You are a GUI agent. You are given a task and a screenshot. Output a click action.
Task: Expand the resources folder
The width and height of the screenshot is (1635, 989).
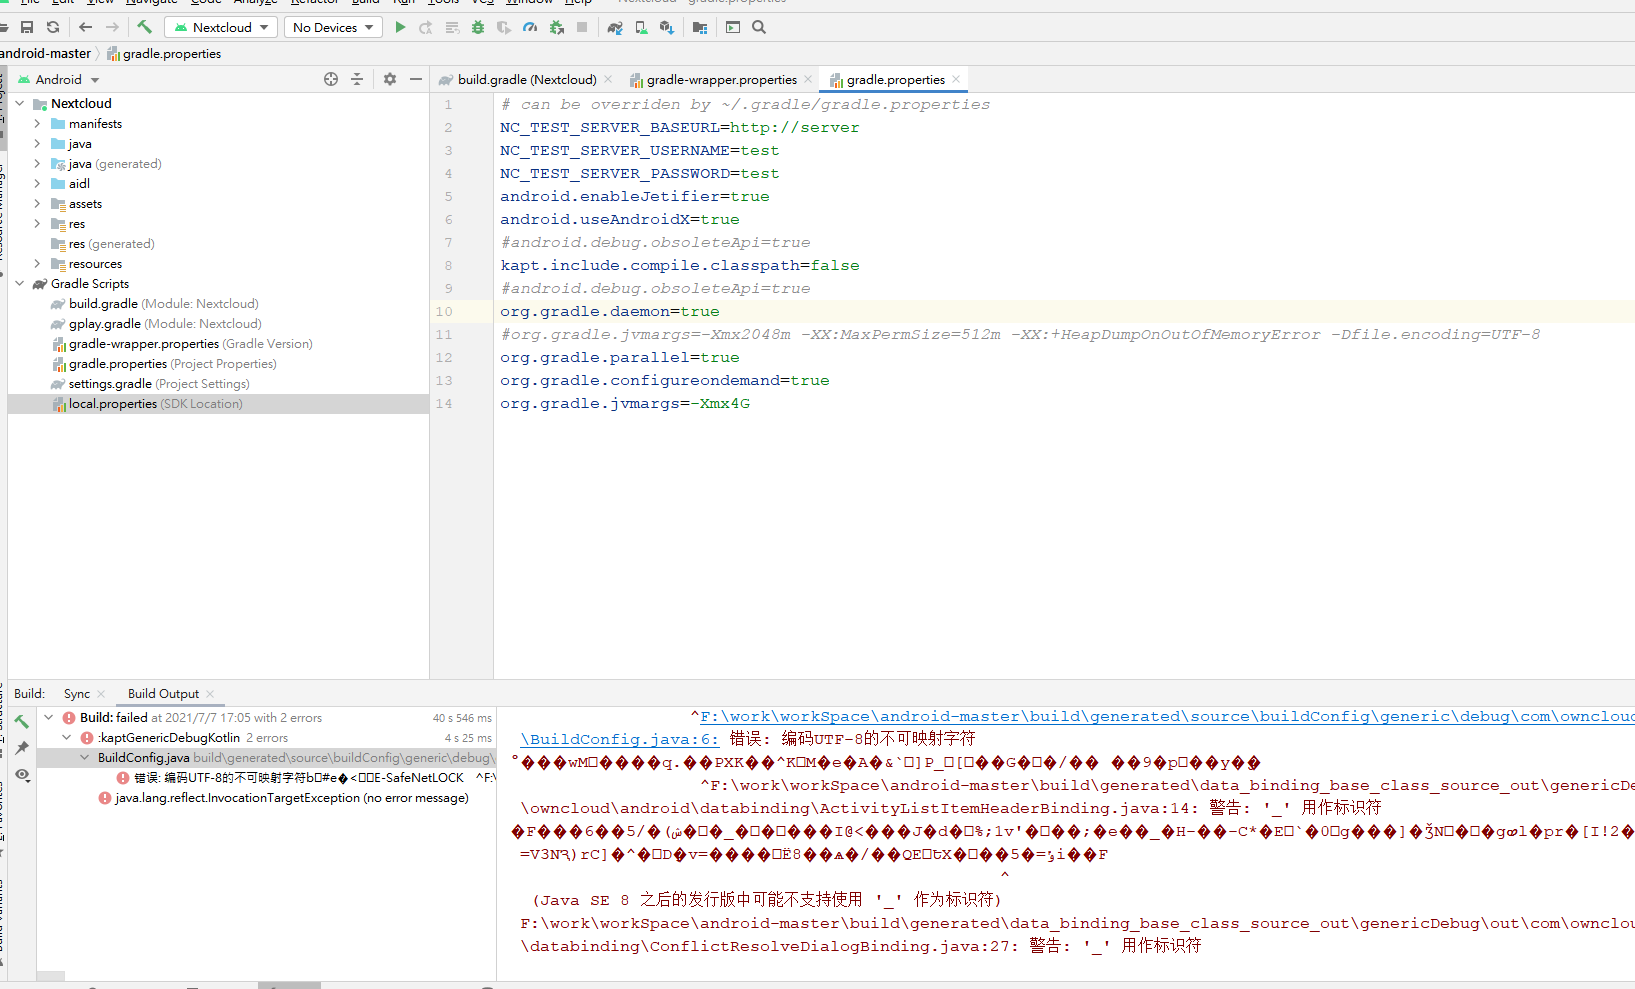(37, 264)
